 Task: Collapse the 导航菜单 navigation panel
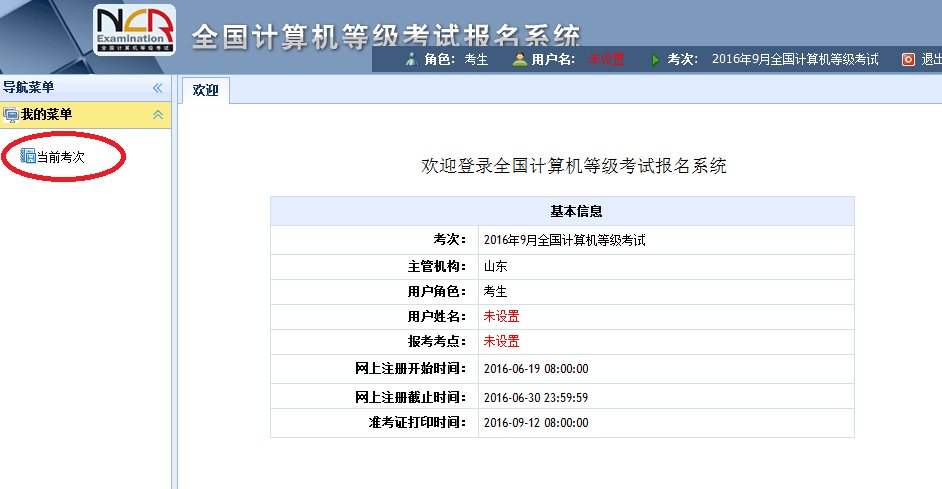(x=157, y=88)
